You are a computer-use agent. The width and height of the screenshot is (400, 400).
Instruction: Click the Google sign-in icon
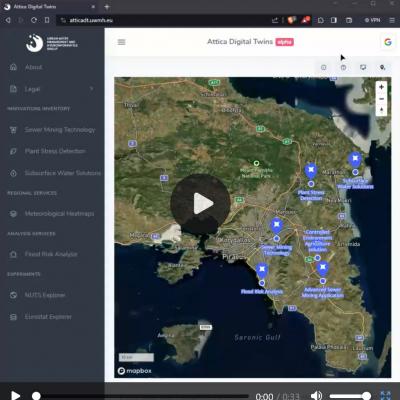tap(388, 42)
